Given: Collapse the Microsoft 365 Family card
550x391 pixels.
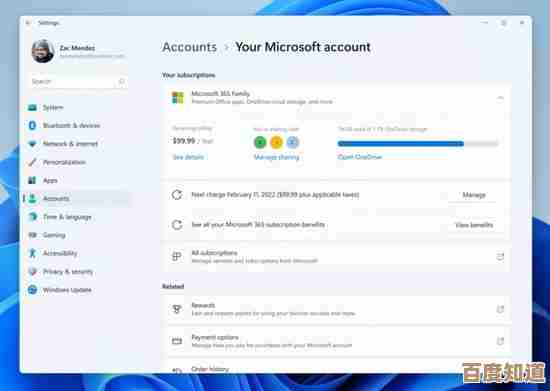Looking at the screenshot, I should (x=500, y=98).
